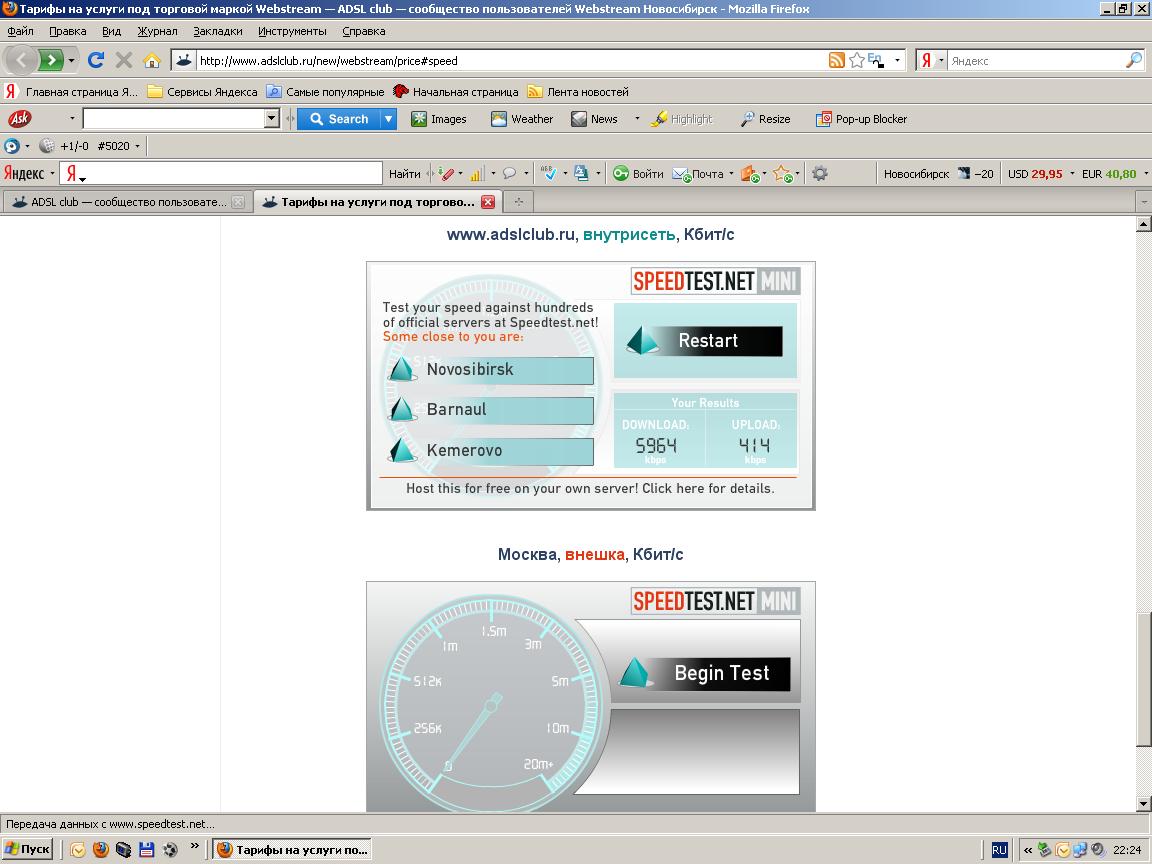1152x864 pixels.
Task: Open the Закладки menu
Action: (x=217, y=31)
